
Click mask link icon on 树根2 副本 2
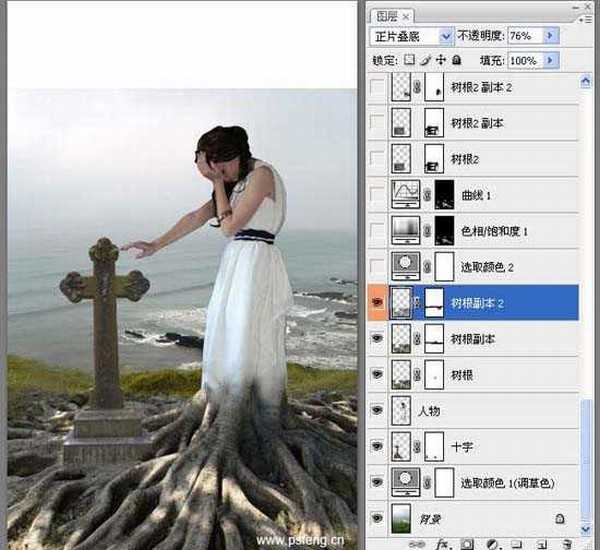417,87
